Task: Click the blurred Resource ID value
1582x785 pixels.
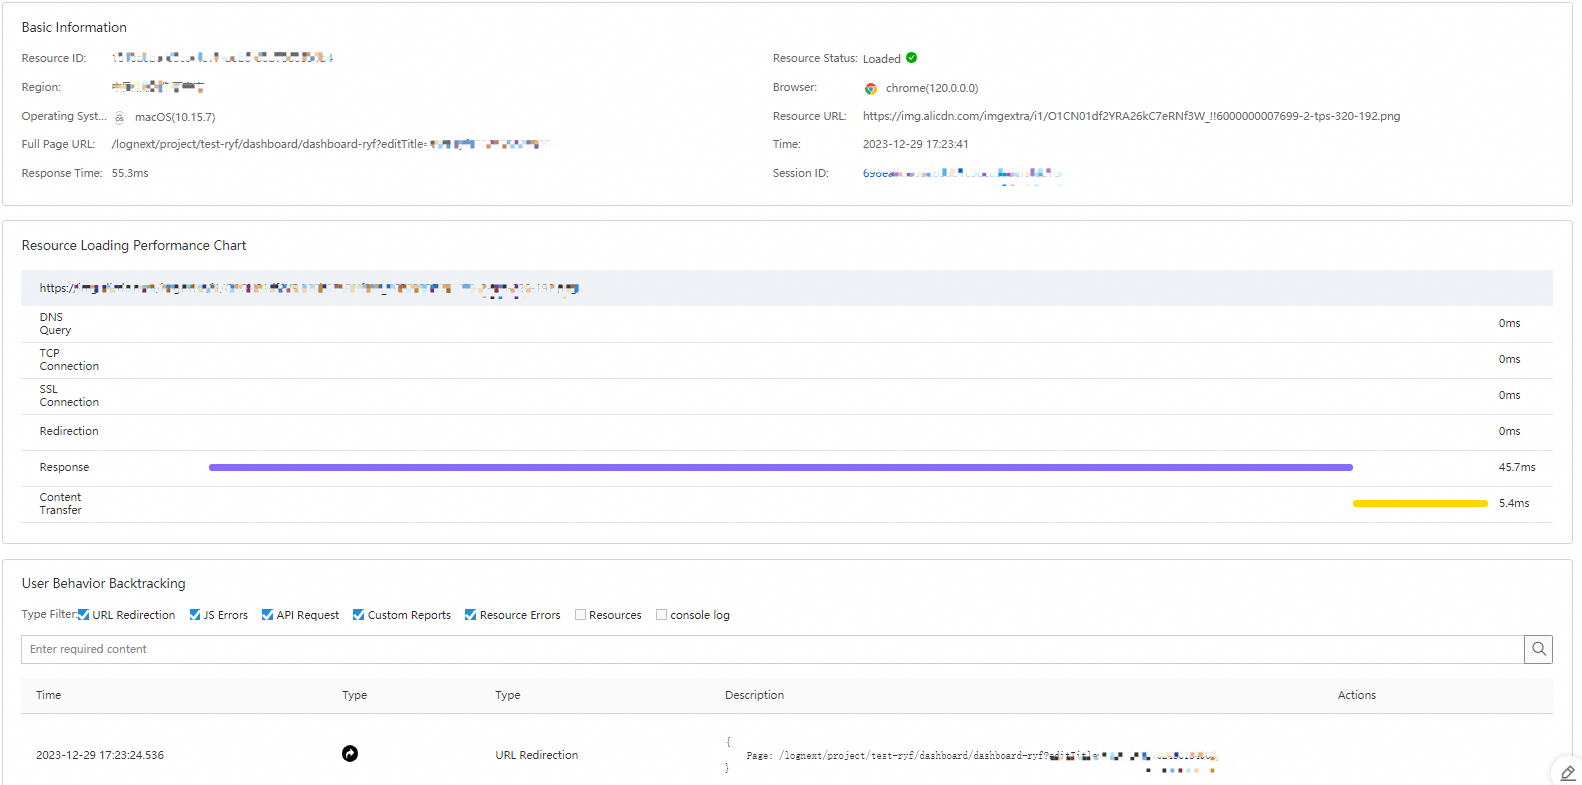Action: [x=222, y=58]
